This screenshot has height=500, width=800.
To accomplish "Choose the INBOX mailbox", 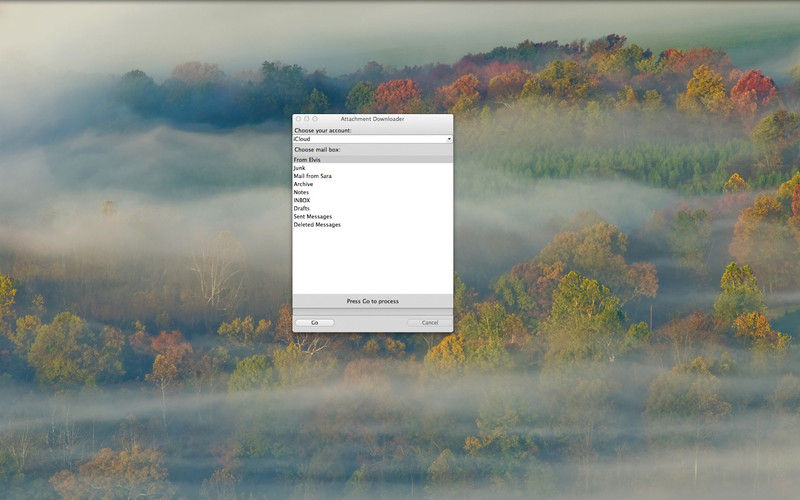I will pos(302,200).
